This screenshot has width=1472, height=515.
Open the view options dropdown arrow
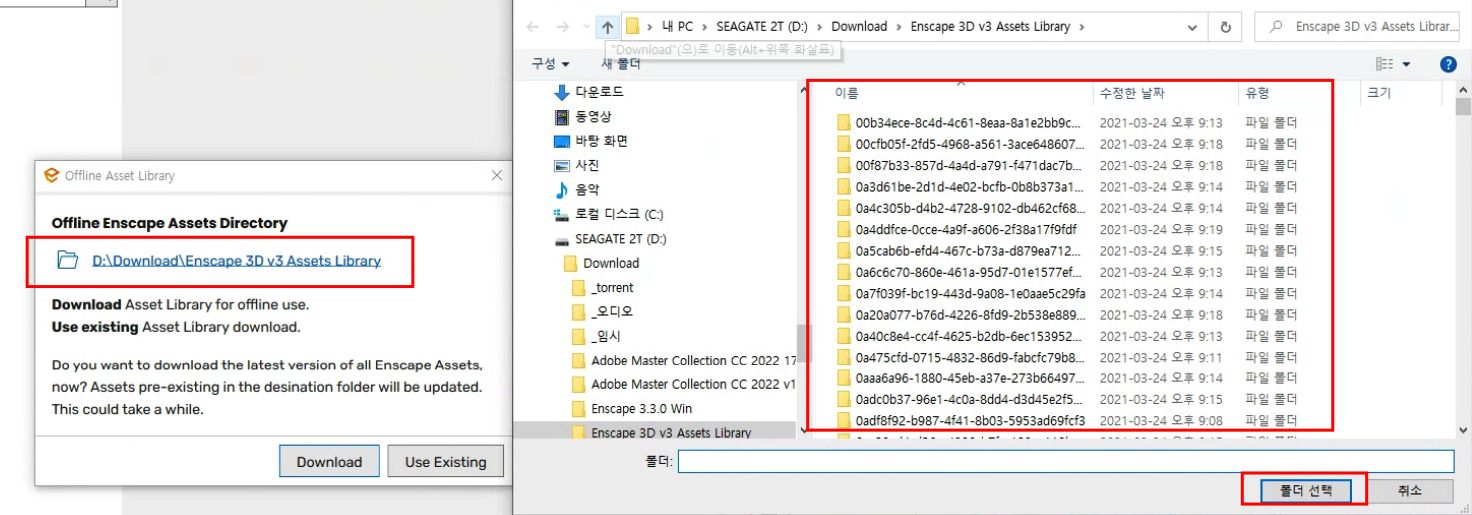coord(1407,64)
